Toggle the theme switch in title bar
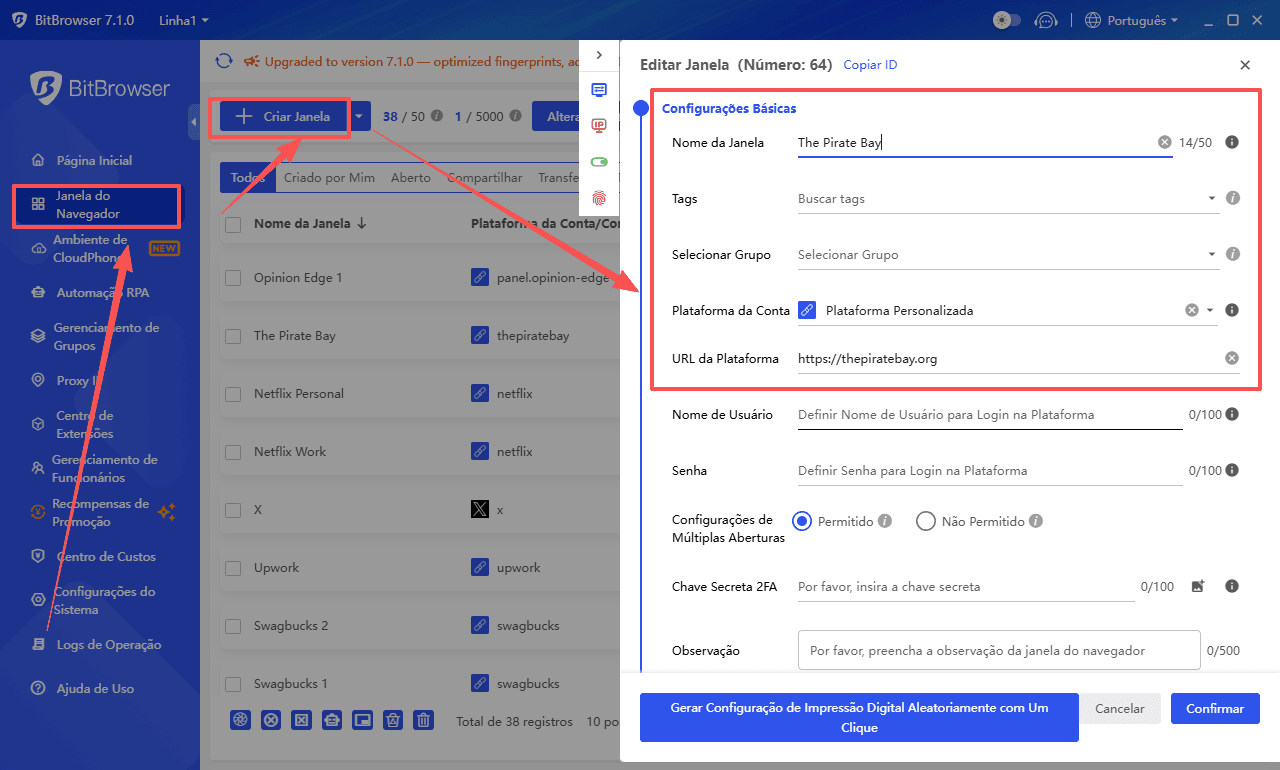The width and height of the screenshot is (1280, 770). (1006, 20)
